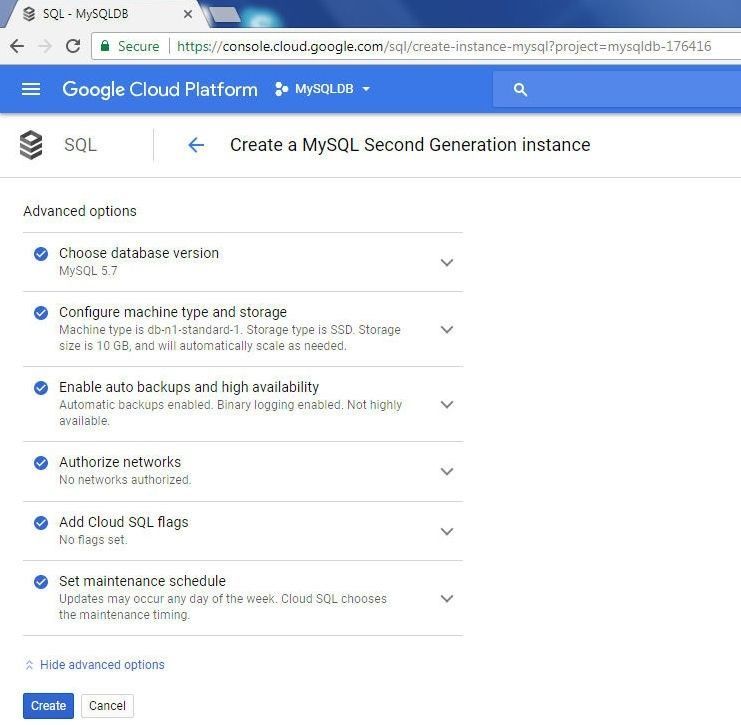741x725 pixels.
Task: Click the SQL stacked layers product icon
Action: point(31,145)
